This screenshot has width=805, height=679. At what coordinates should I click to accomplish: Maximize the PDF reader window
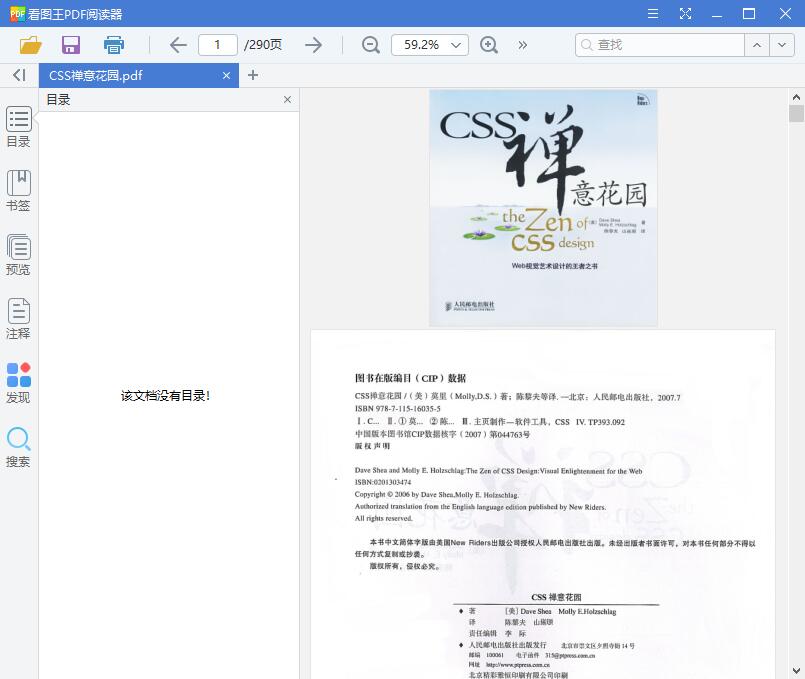point(749,14)
